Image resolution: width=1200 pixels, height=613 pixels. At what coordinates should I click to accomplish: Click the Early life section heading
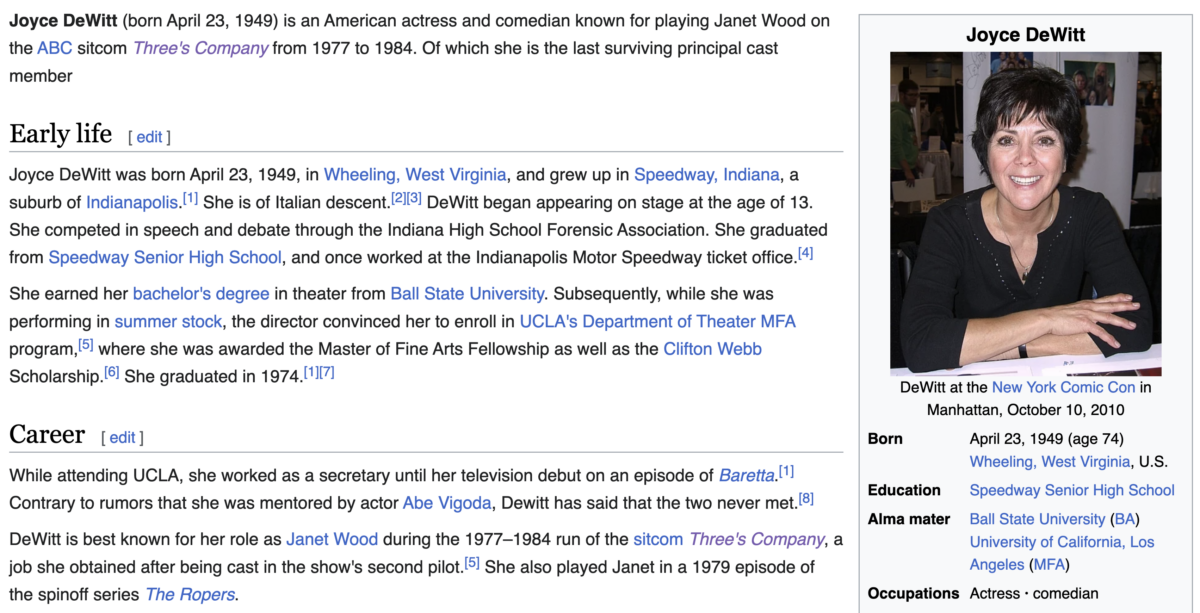(x=62, y=134)
